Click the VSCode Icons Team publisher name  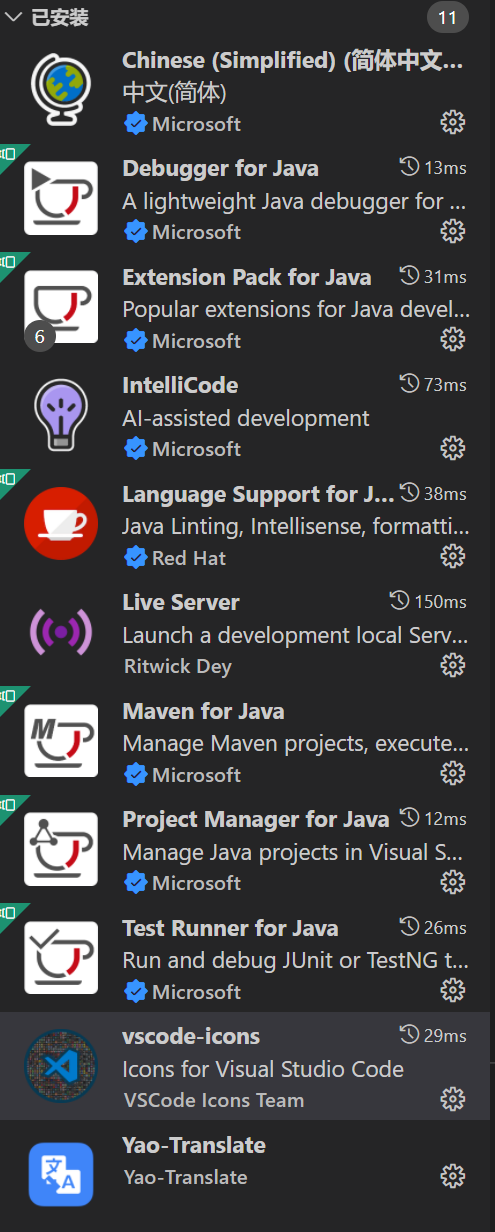pyautogui.click(x=213, y=1100)
